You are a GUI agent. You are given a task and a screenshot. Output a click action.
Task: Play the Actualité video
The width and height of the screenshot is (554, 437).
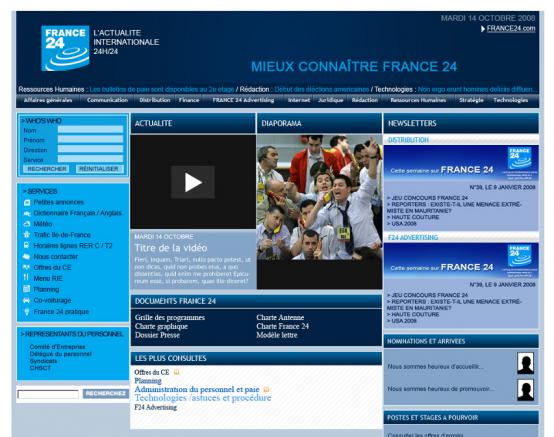pyautogui.click(x=193, y=182)
